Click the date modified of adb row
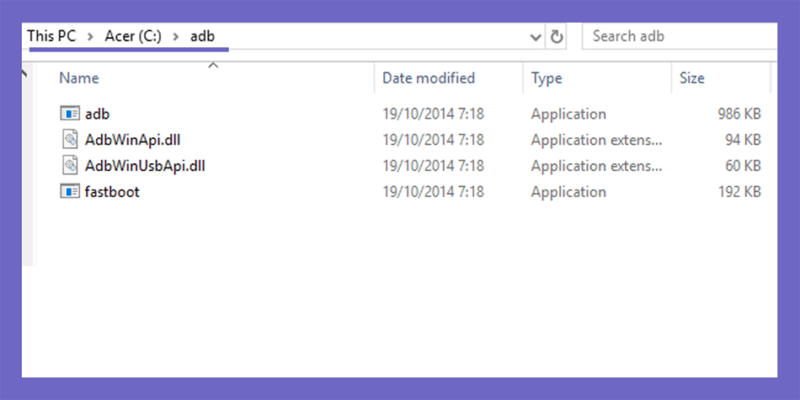 [x=433, y=114]
